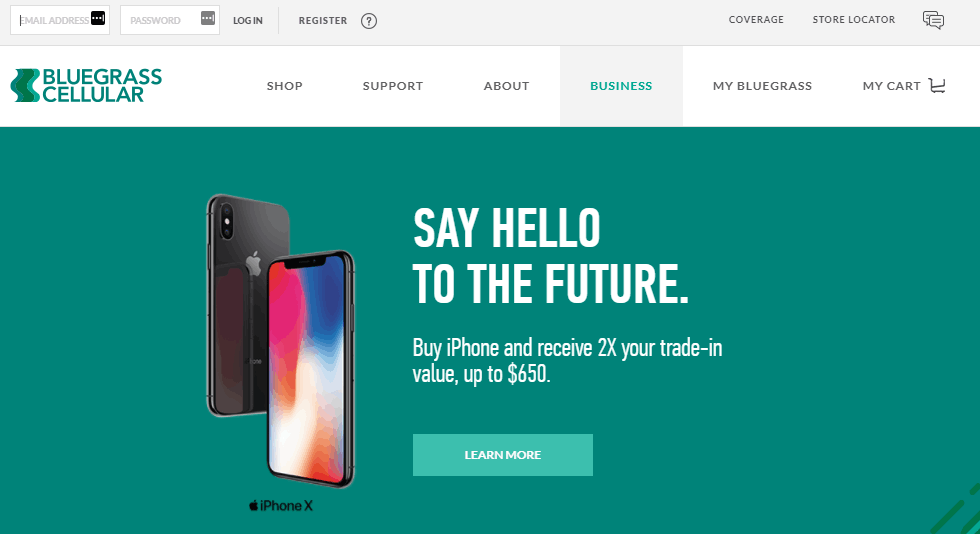
Task: Select the Business tab
Action: click(621, 86)
